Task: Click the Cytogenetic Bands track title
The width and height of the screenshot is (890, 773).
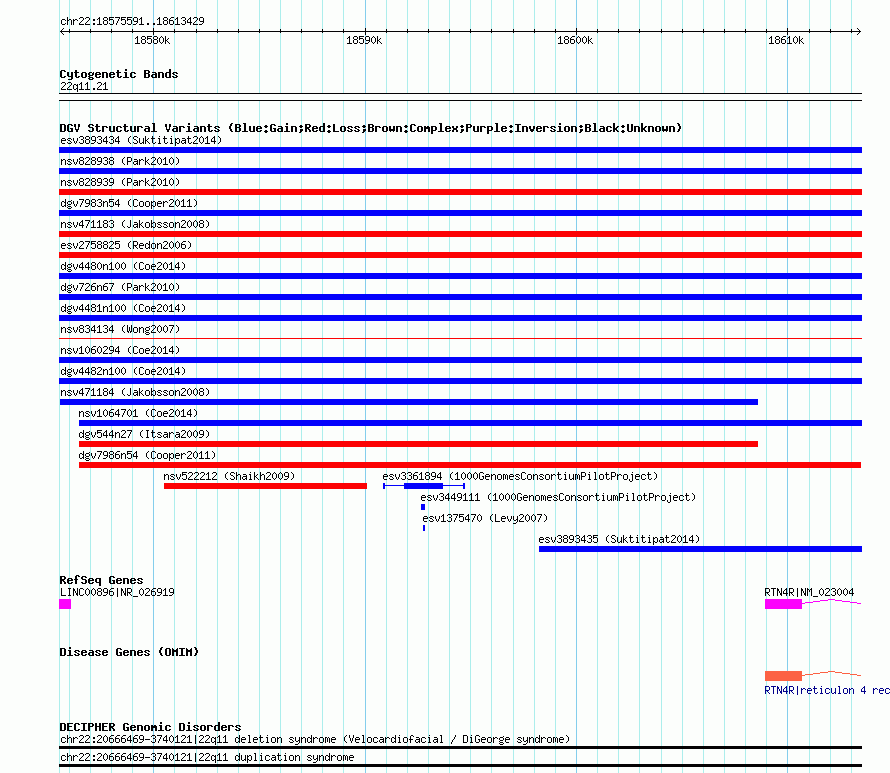Action: coord(119,74)
